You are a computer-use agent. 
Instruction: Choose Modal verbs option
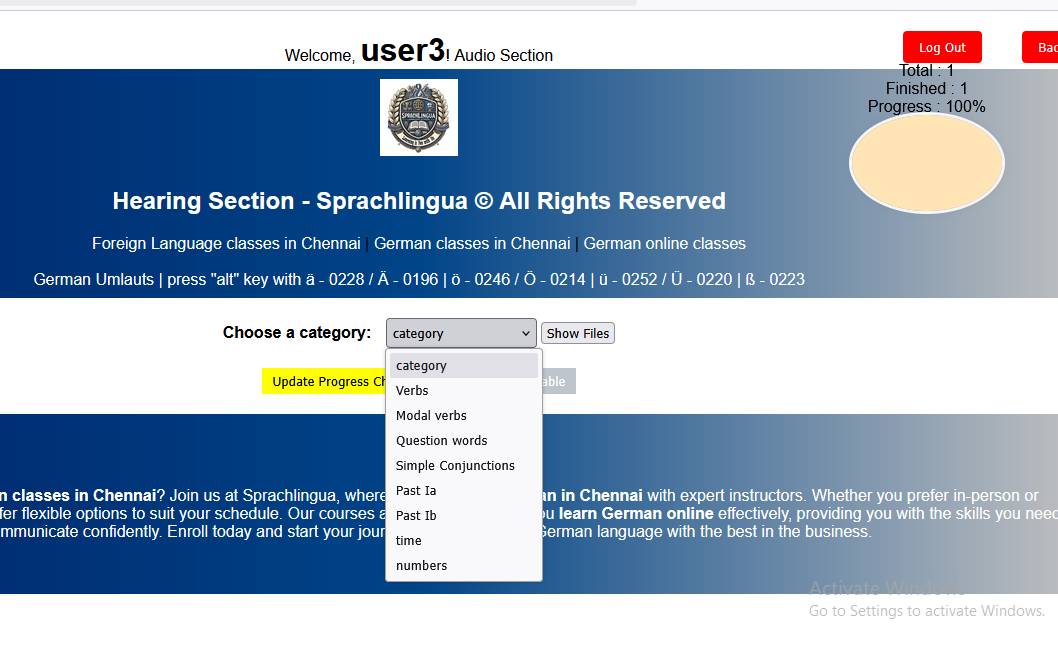464,415
